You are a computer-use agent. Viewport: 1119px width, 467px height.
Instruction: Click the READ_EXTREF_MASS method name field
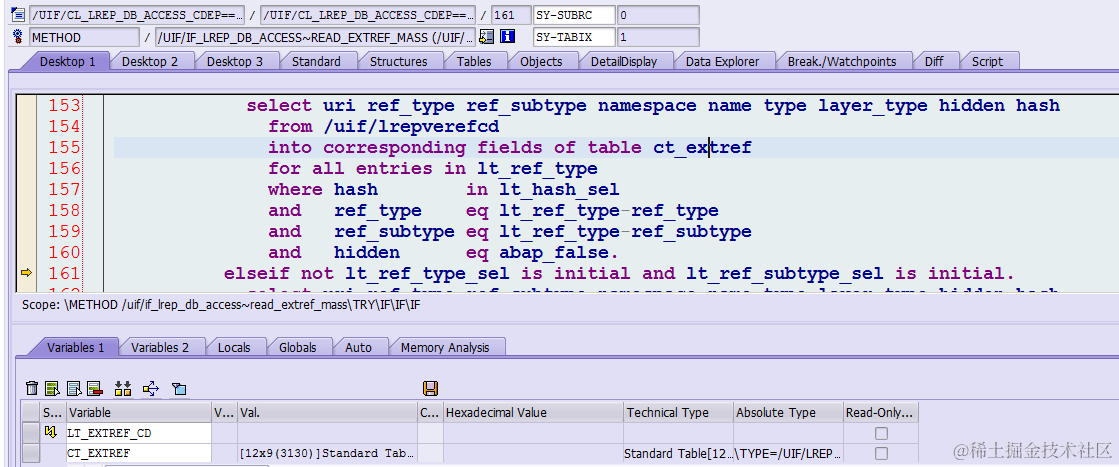[315, 37]
